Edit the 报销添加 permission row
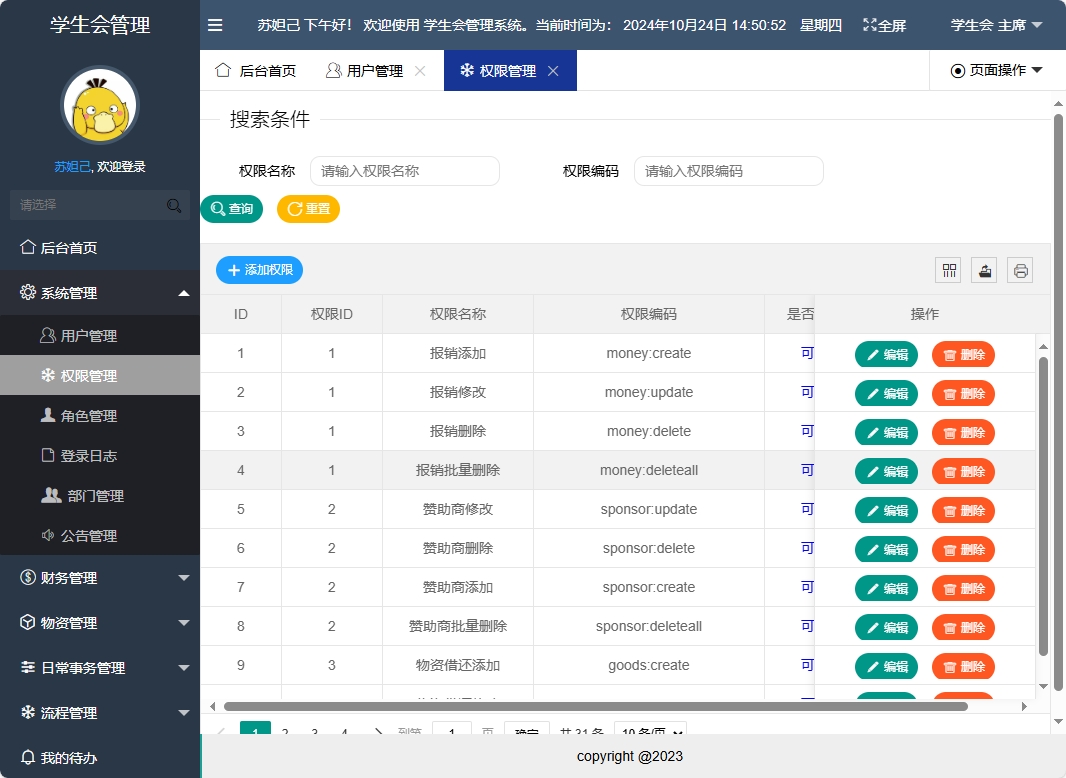The width and height of the screenshot is (1066, 778). pos(886,354)
